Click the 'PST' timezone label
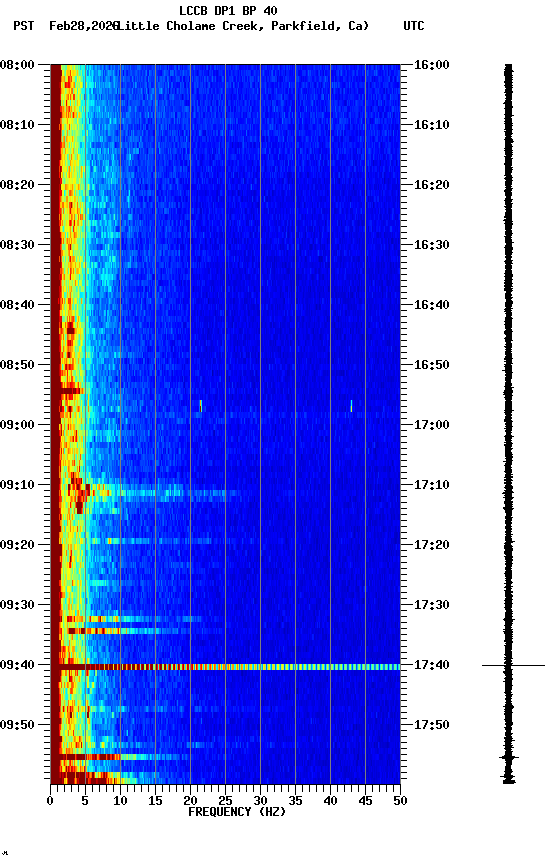Screen dimensions: 552x864 tap(24, 26)
